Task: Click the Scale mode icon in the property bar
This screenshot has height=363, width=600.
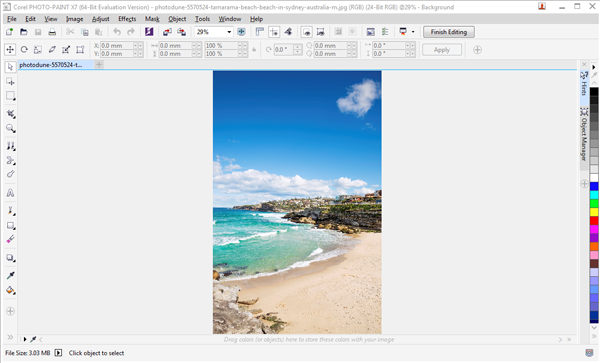Action: [x=38, y=50]
